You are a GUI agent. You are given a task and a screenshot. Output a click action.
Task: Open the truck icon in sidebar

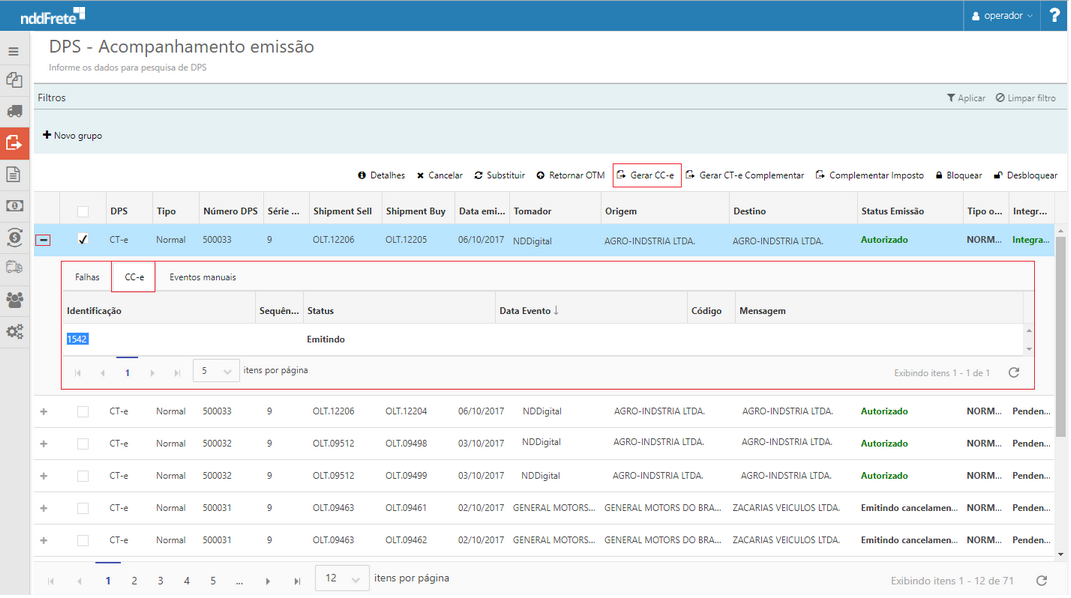[x=14, y=111]
